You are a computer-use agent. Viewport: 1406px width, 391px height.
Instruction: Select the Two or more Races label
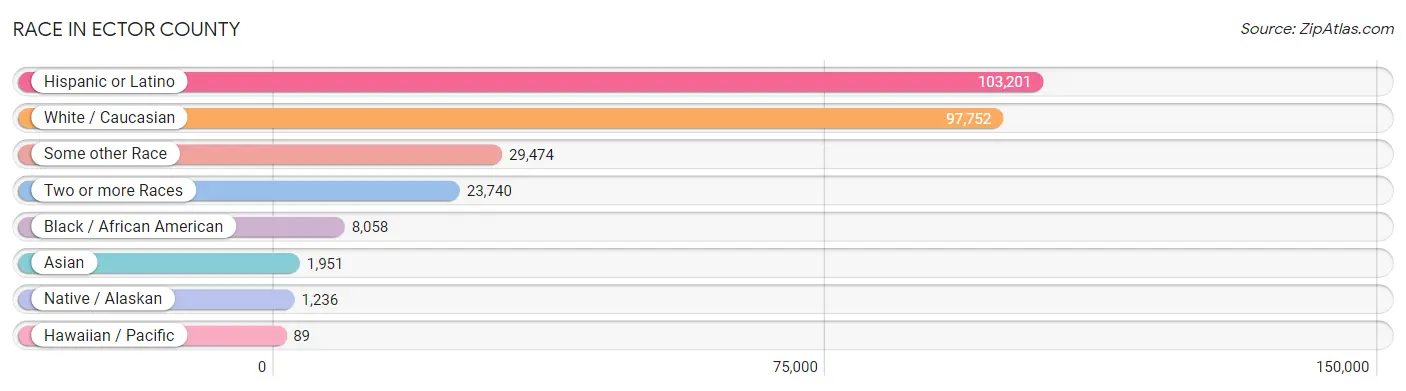113,190
